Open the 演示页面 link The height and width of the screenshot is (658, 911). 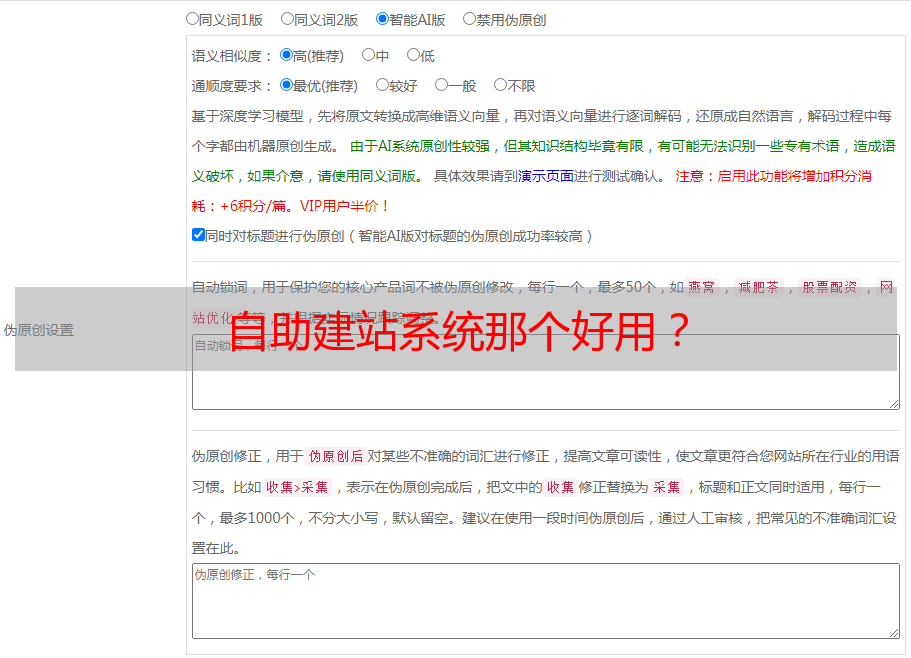[545, 176]
